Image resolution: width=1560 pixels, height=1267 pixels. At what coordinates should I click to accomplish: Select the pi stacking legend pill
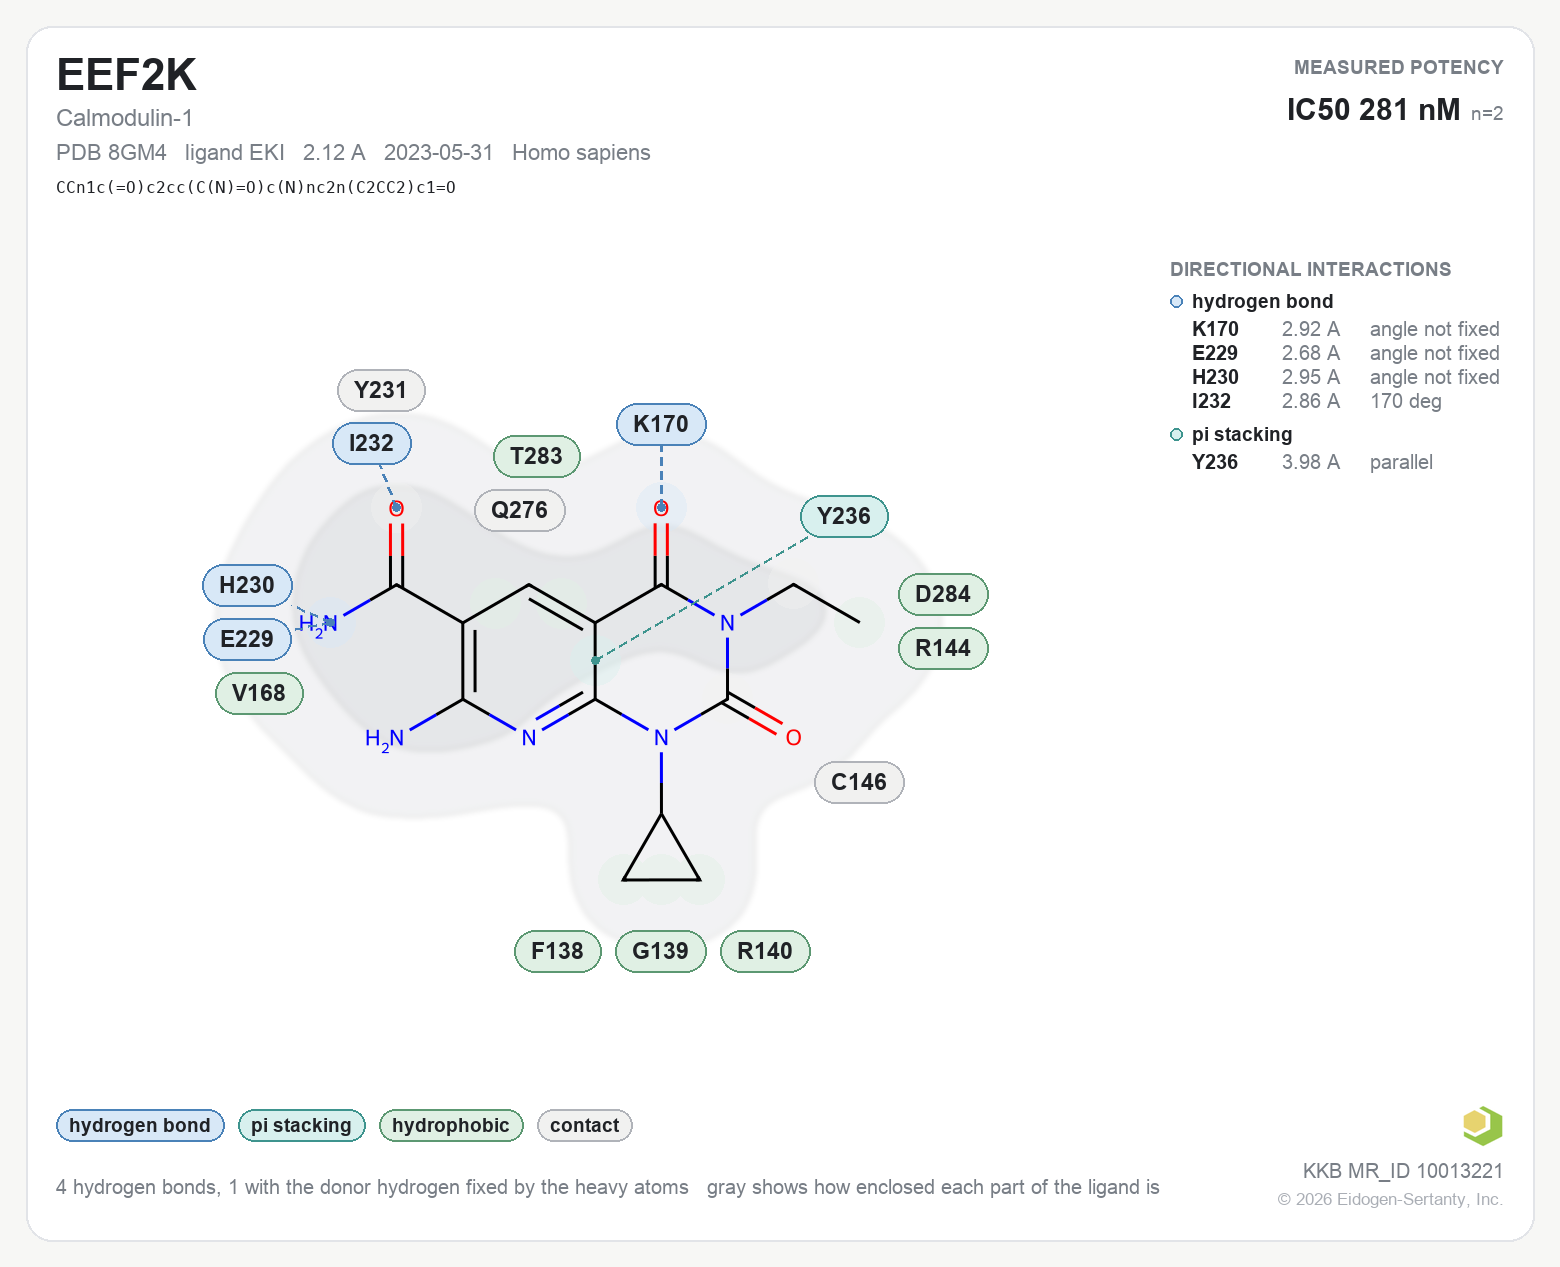[301, 1125]
